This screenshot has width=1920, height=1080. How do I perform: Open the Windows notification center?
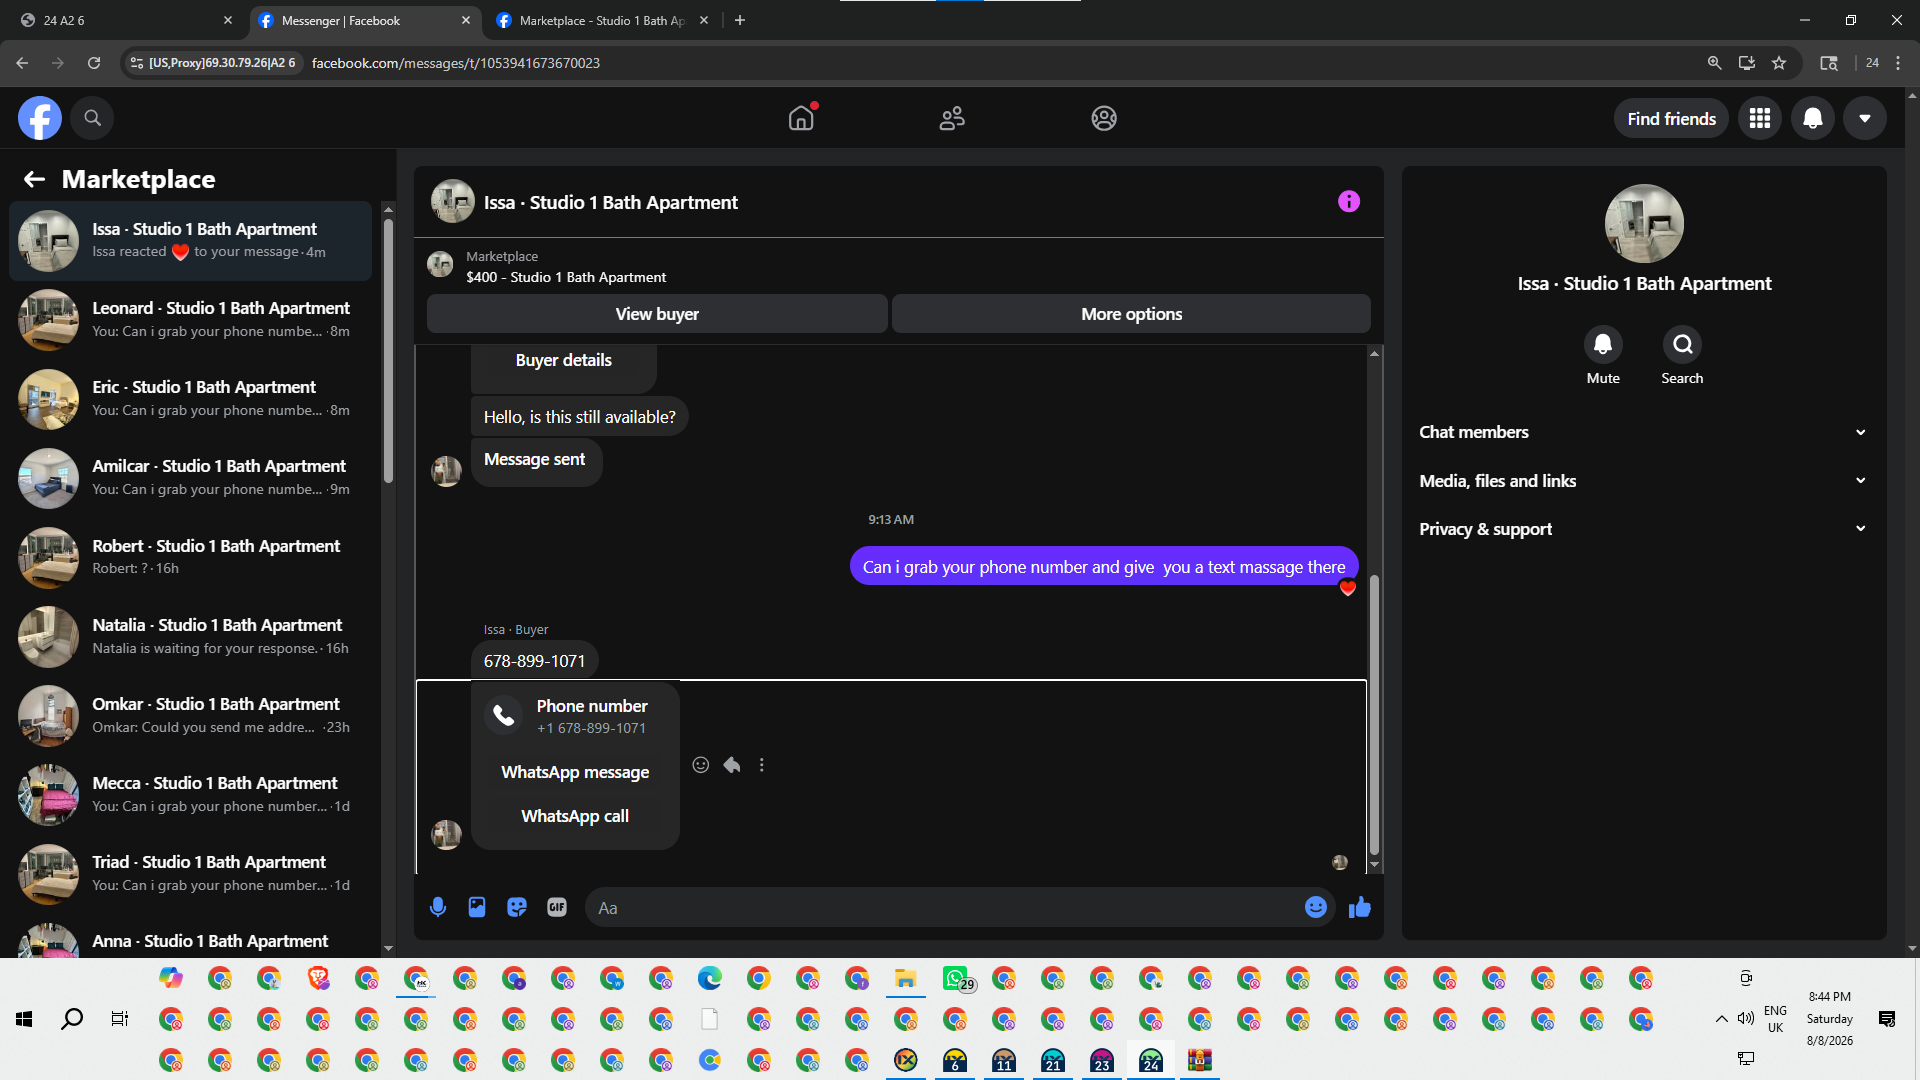(x=1887, y=1019)
